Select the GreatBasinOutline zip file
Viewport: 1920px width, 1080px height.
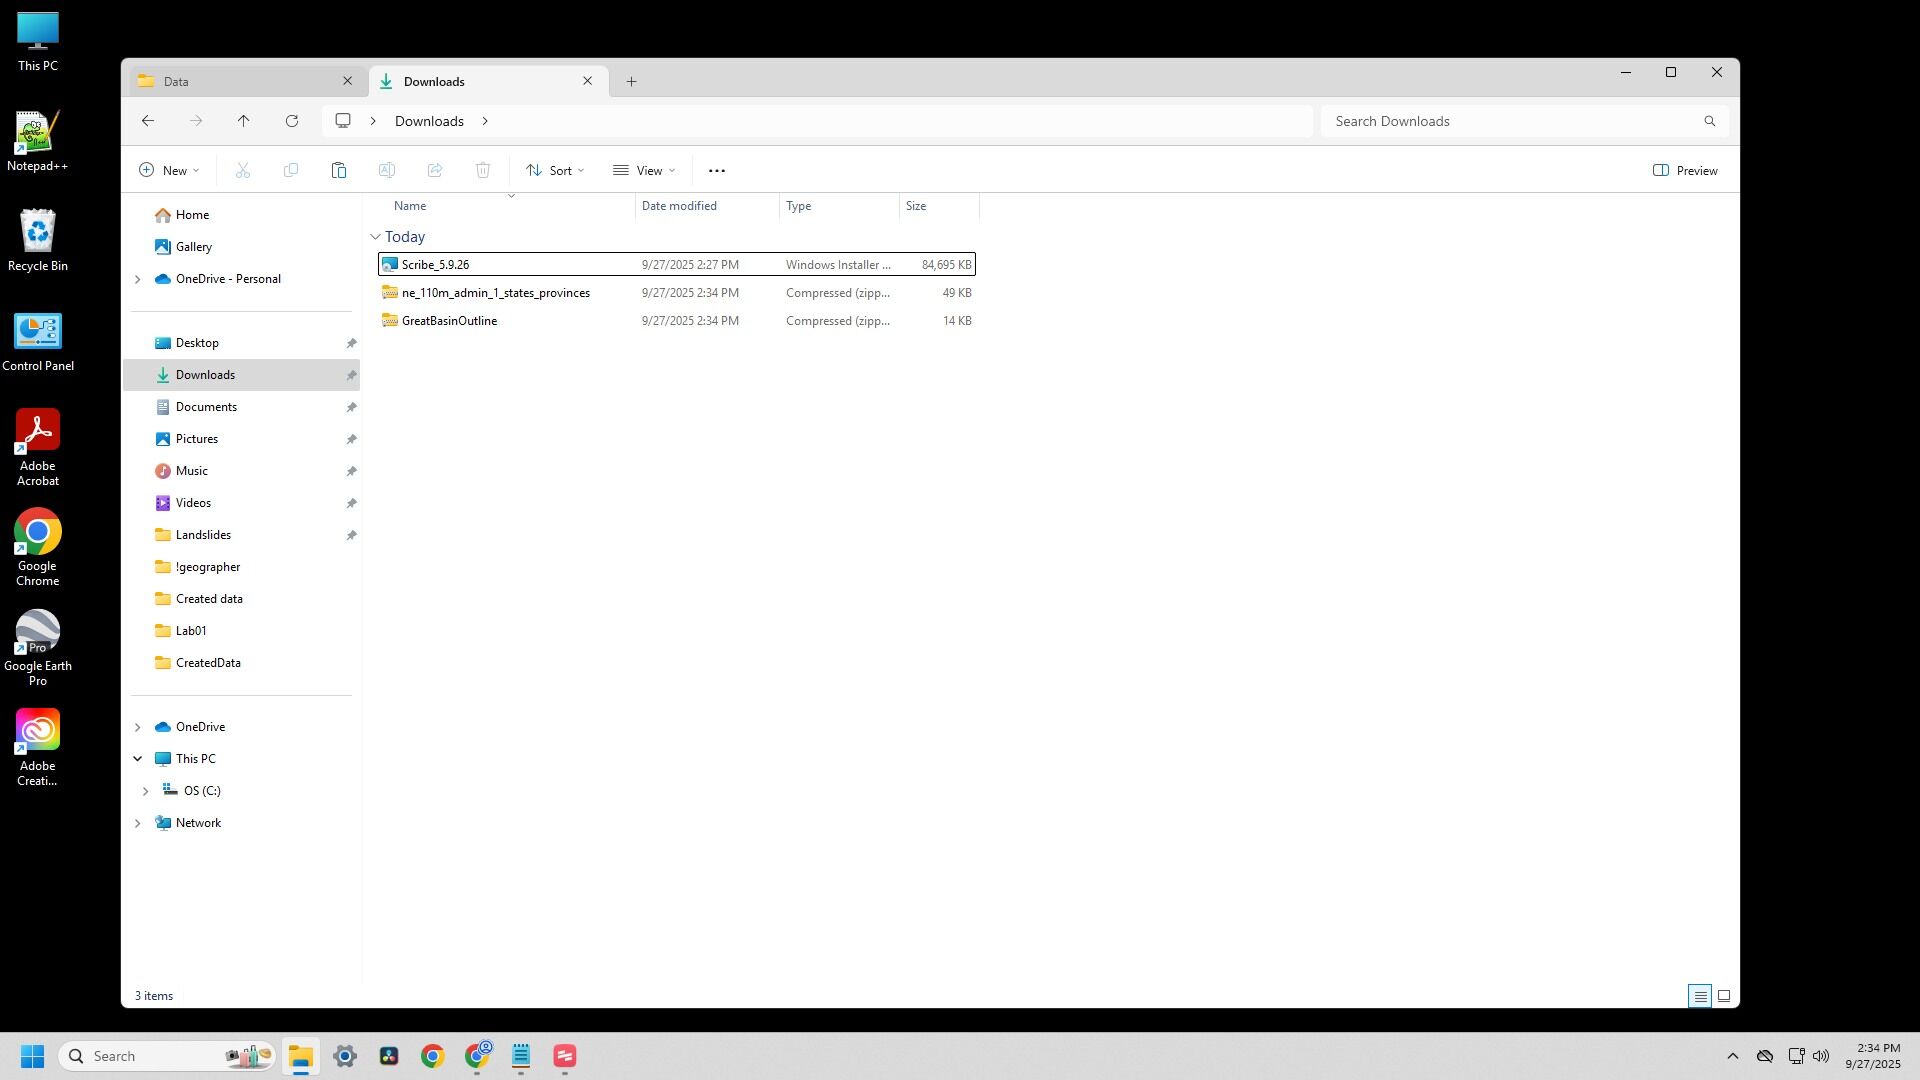pos(449,321)
